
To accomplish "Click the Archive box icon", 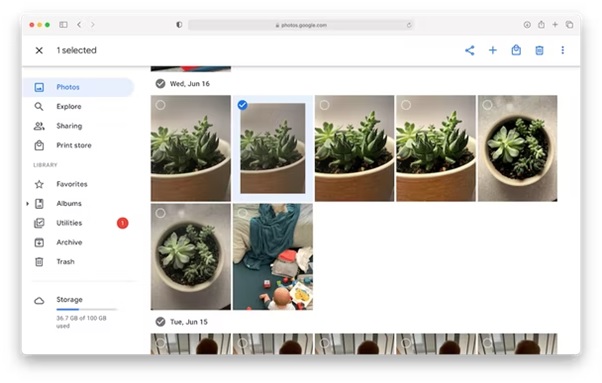I will coord(39,242).
